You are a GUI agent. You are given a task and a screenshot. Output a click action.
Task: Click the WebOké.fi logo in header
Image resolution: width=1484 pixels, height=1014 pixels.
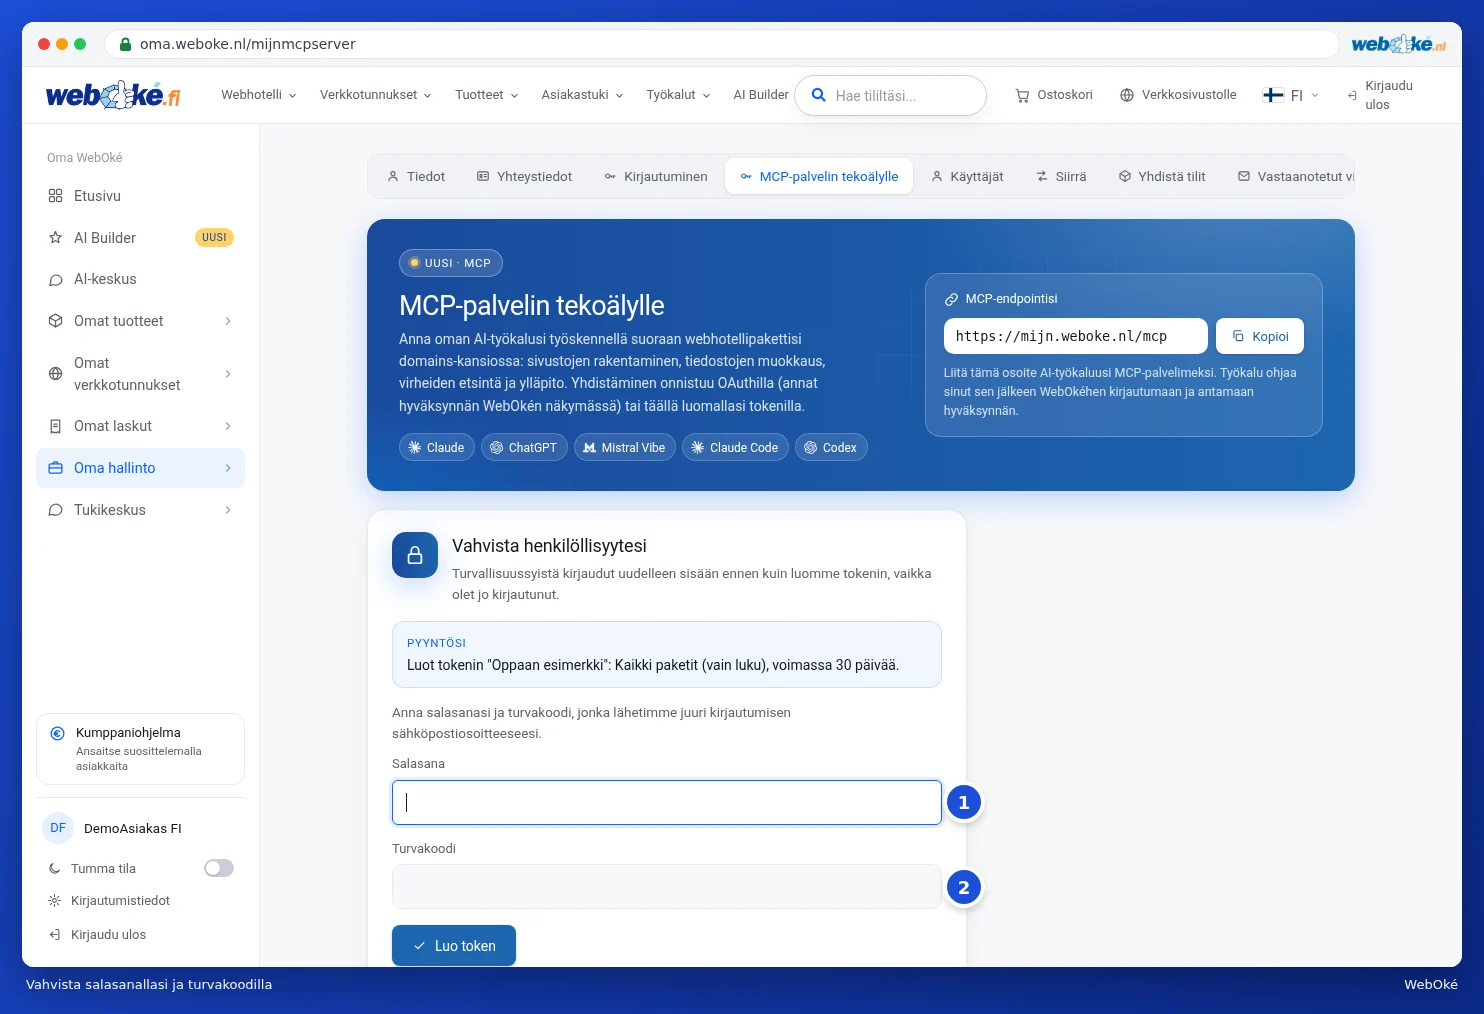113,95
